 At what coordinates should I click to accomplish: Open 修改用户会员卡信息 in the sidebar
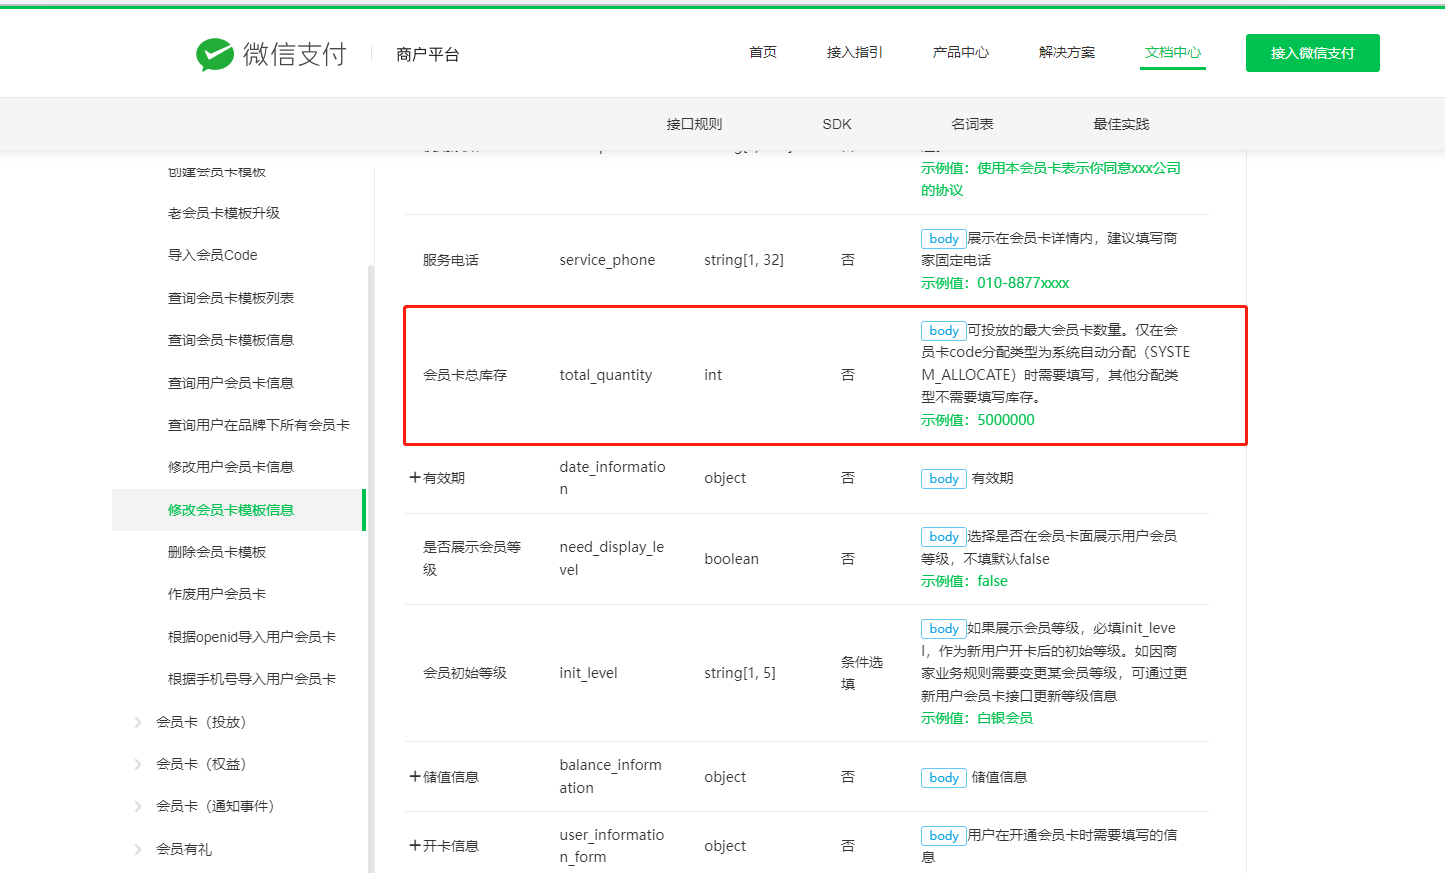coord(231,467)
